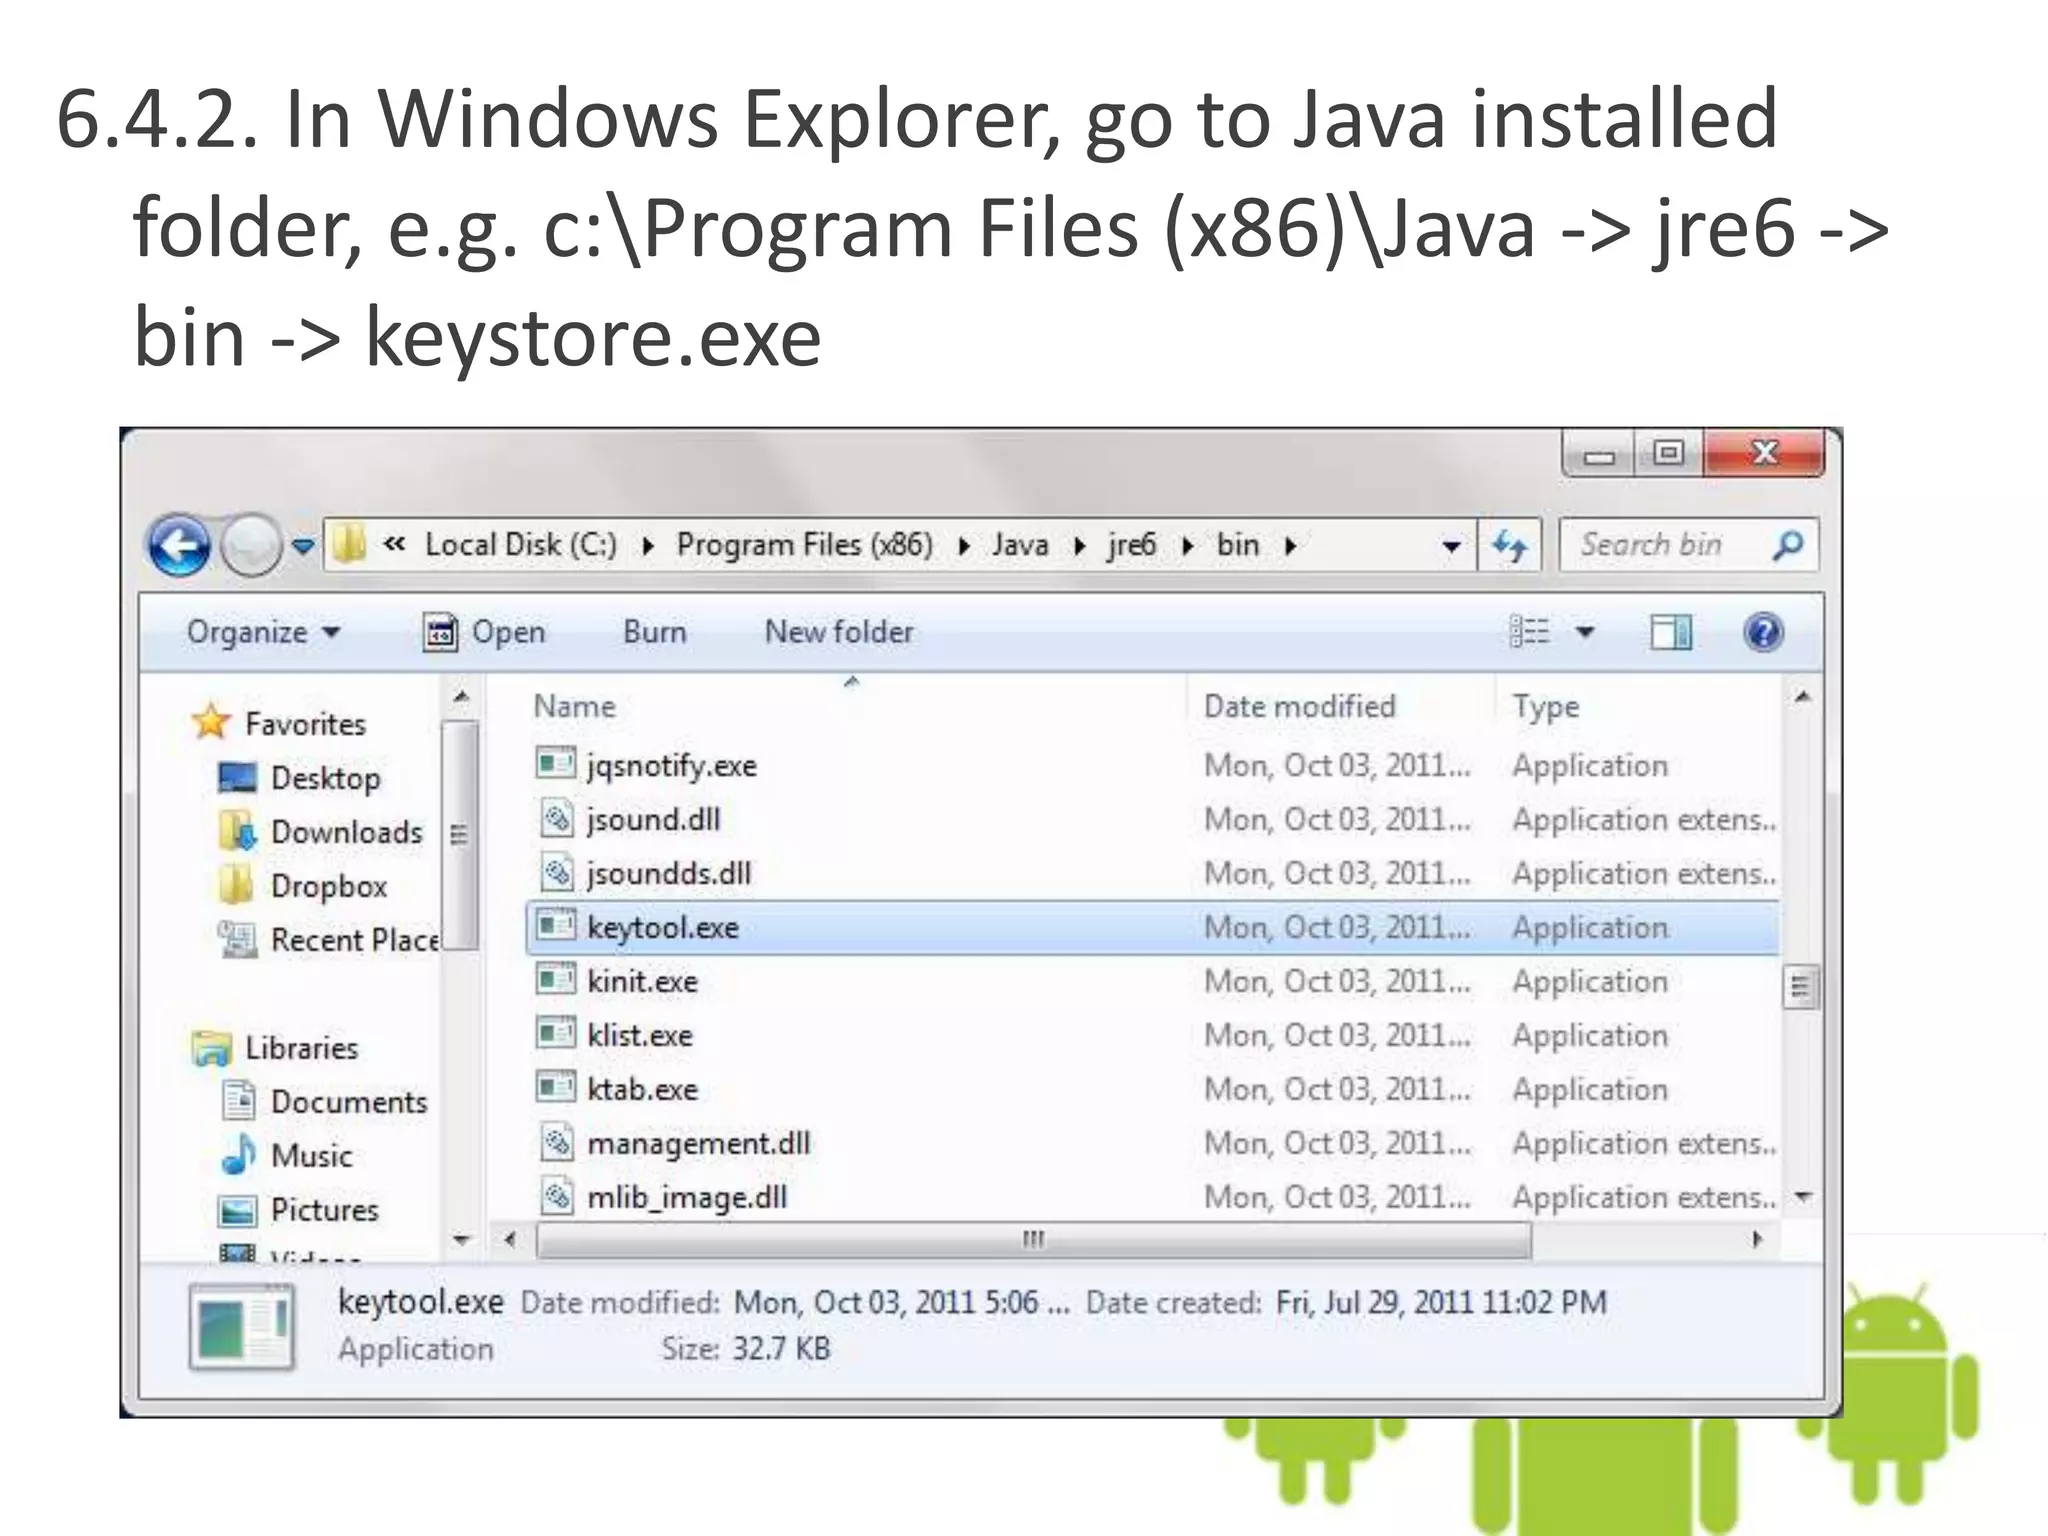Create a New folder
Viewport: 2048px width, 1536px height.
tap(839, 632)
